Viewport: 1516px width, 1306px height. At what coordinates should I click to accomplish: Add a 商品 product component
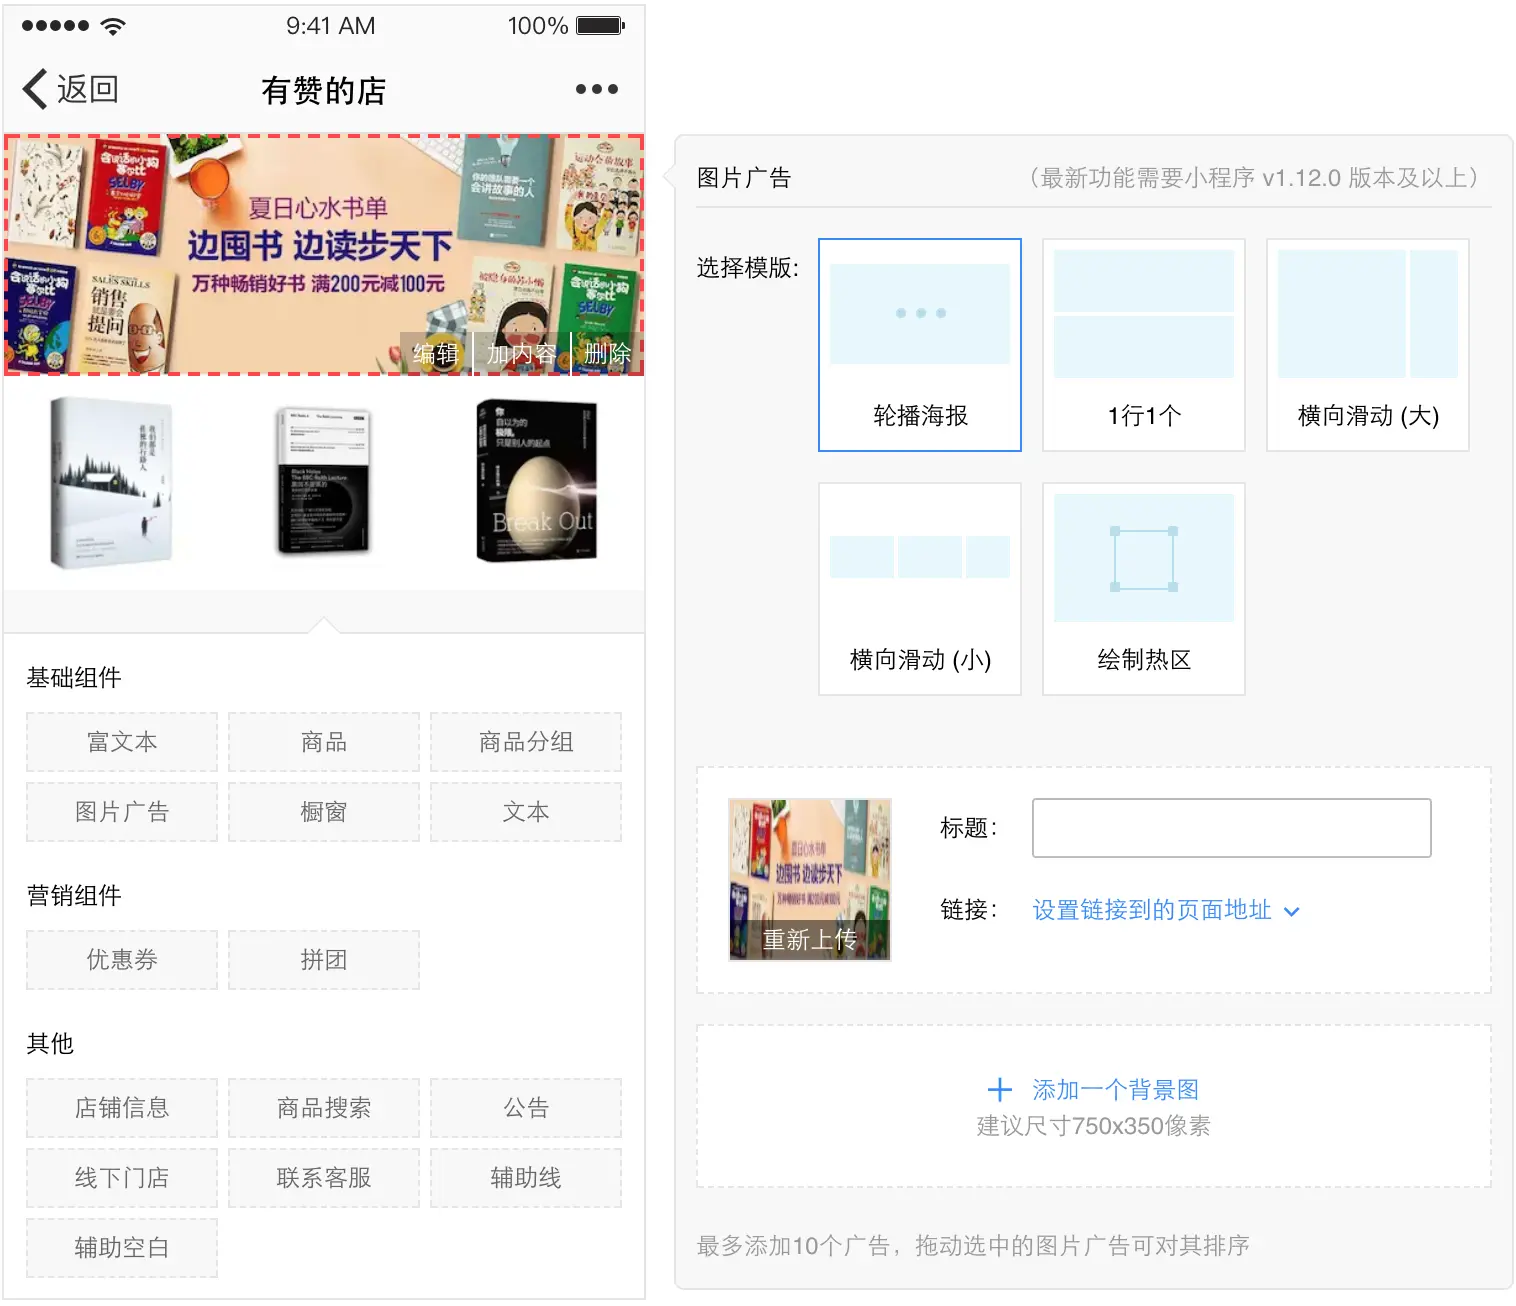tap(324, 742)
